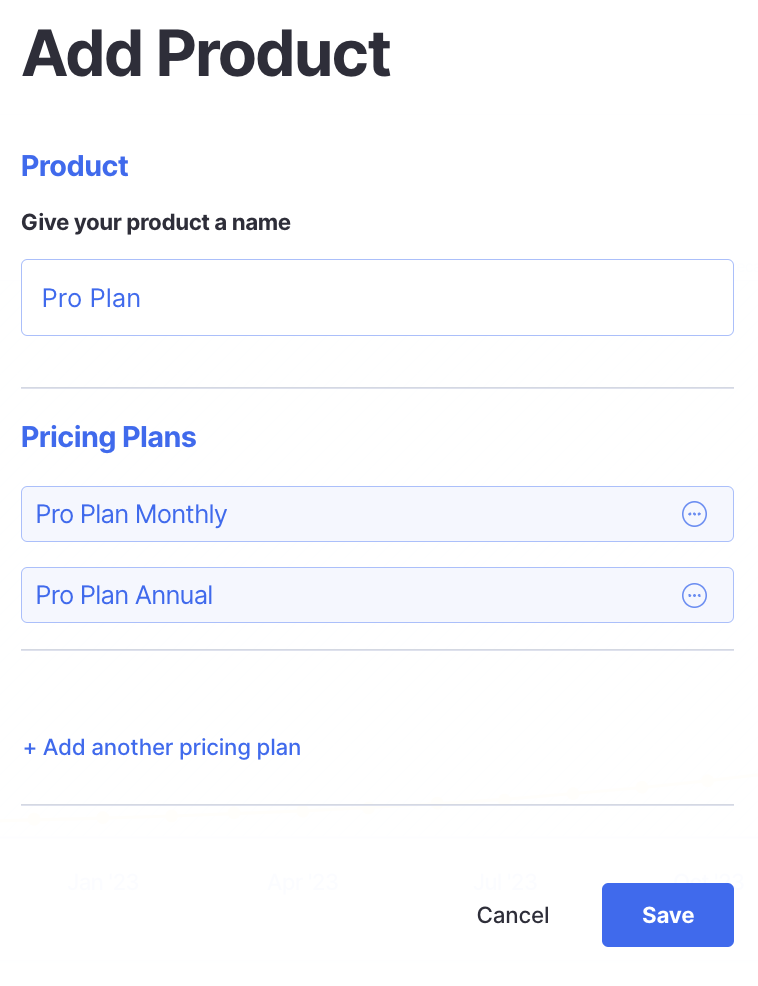Add another pricing plan
The width and height of the screenshot is (758, 986).
171,748
